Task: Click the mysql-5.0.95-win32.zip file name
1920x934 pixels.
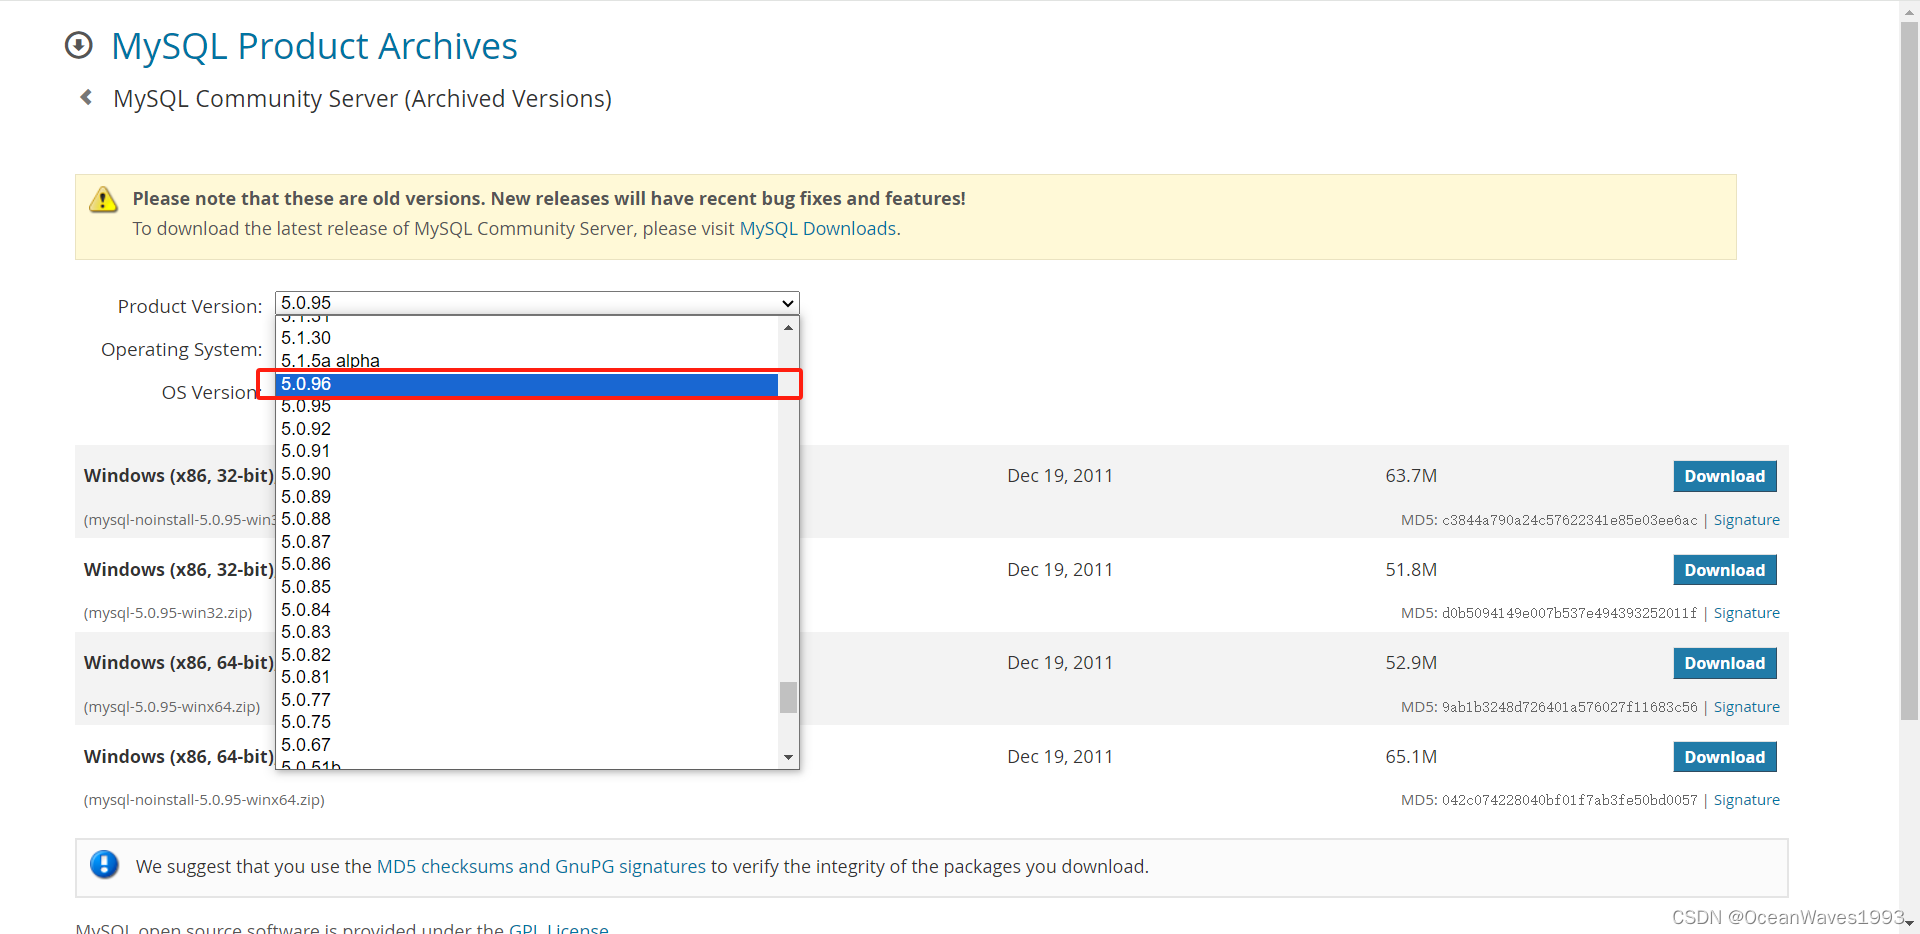Action: click(x=168, y=613)
